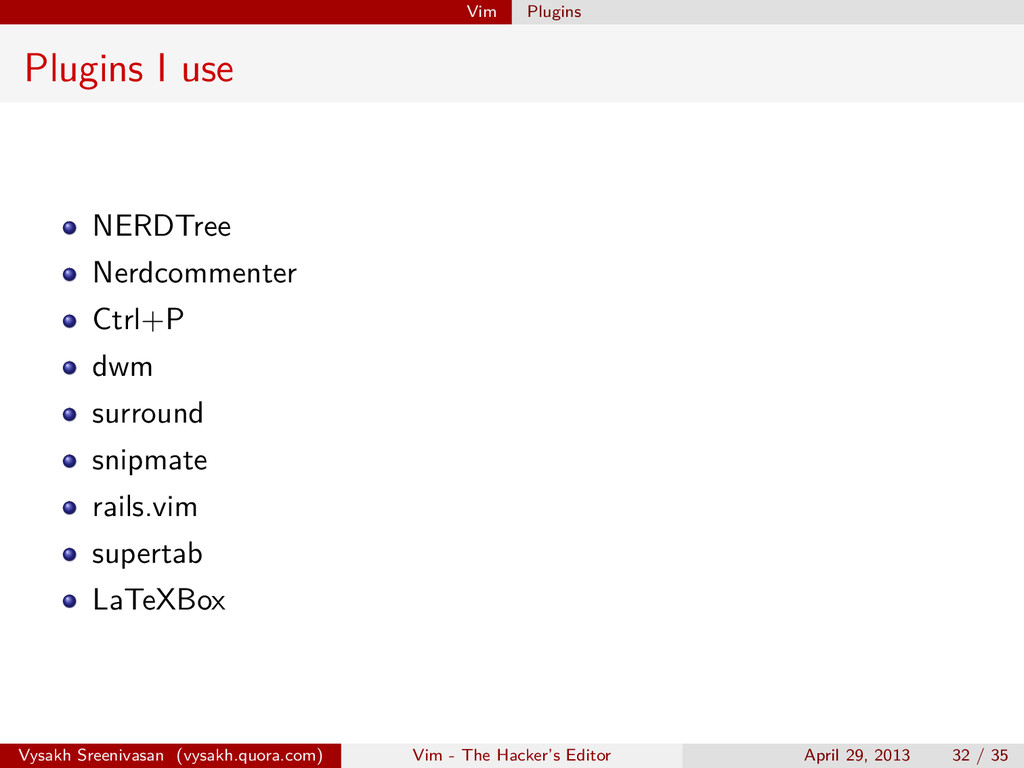
Task: Click rails.vim in the list
Action: (x=145, y=507)
